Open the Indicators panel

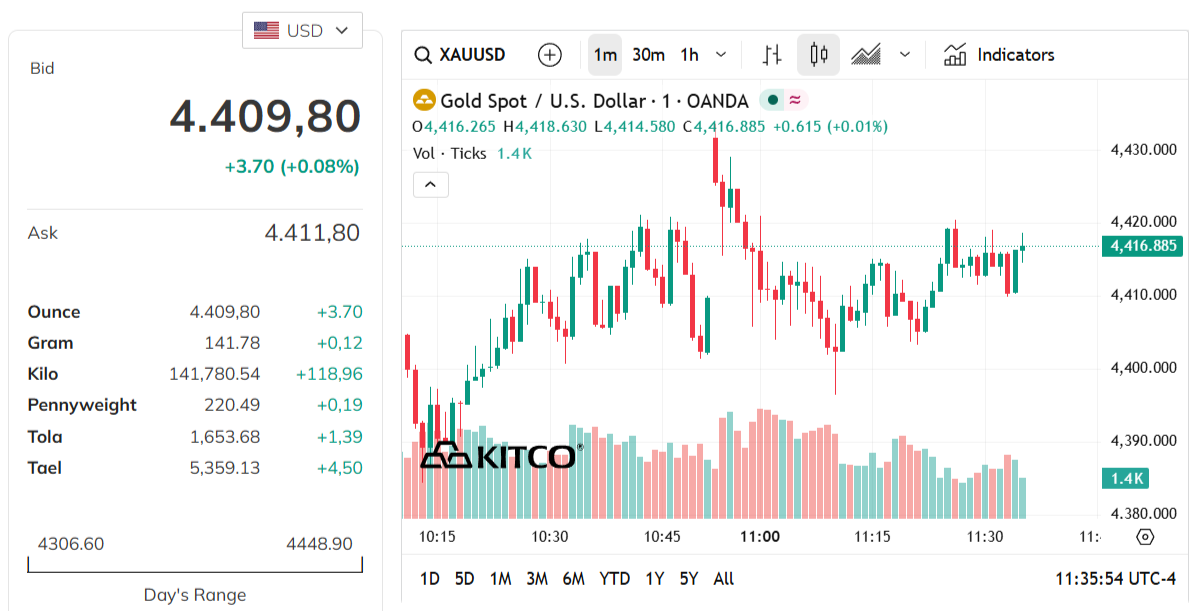[998, 55]
